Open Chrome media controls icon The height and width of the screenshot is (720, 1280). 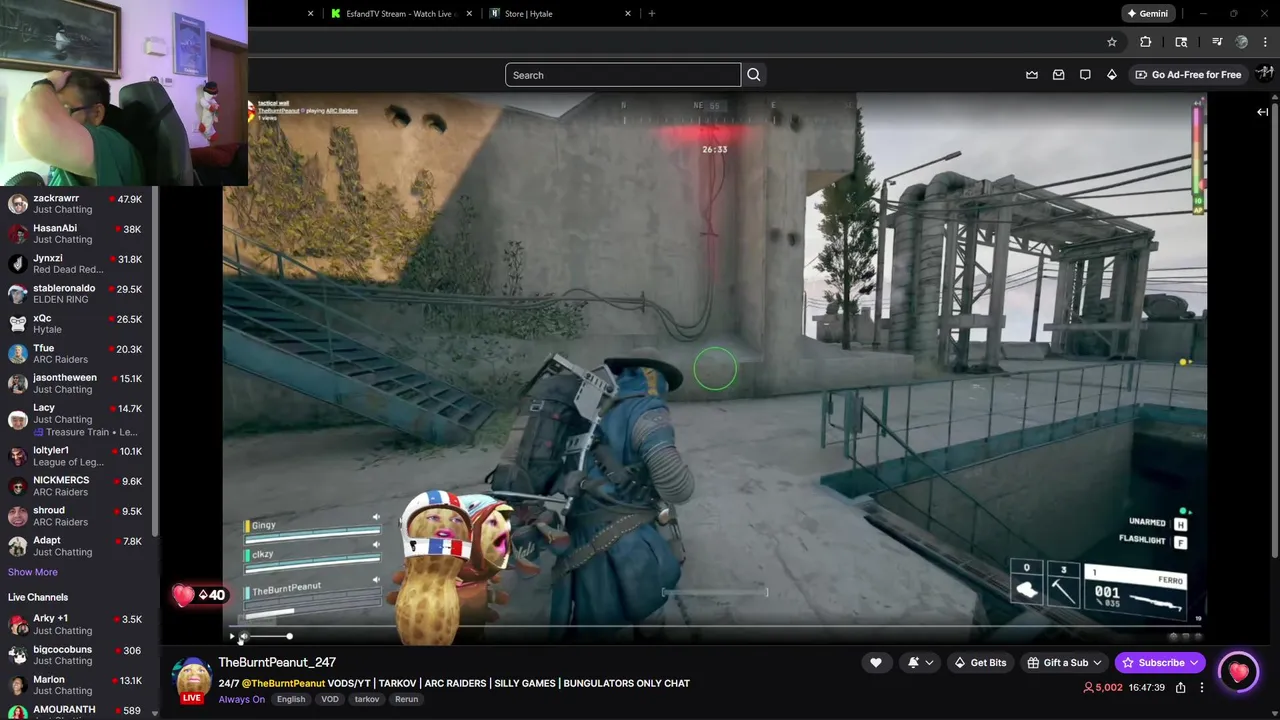pos(1217,42)
